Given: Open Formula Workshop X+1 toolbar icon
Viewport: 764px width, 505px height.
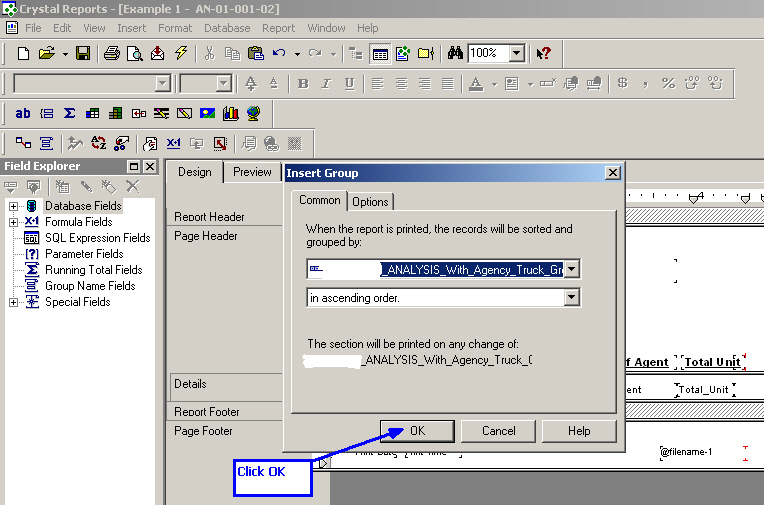Looking at the screenshot, I should [x=173, y=143].
